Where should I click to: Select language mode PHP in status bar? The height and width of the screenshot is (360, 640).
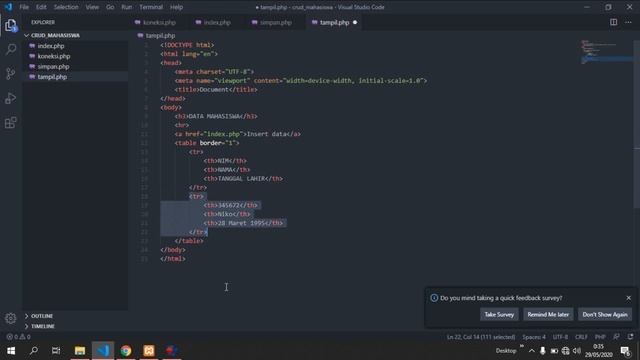coord(600,337)
